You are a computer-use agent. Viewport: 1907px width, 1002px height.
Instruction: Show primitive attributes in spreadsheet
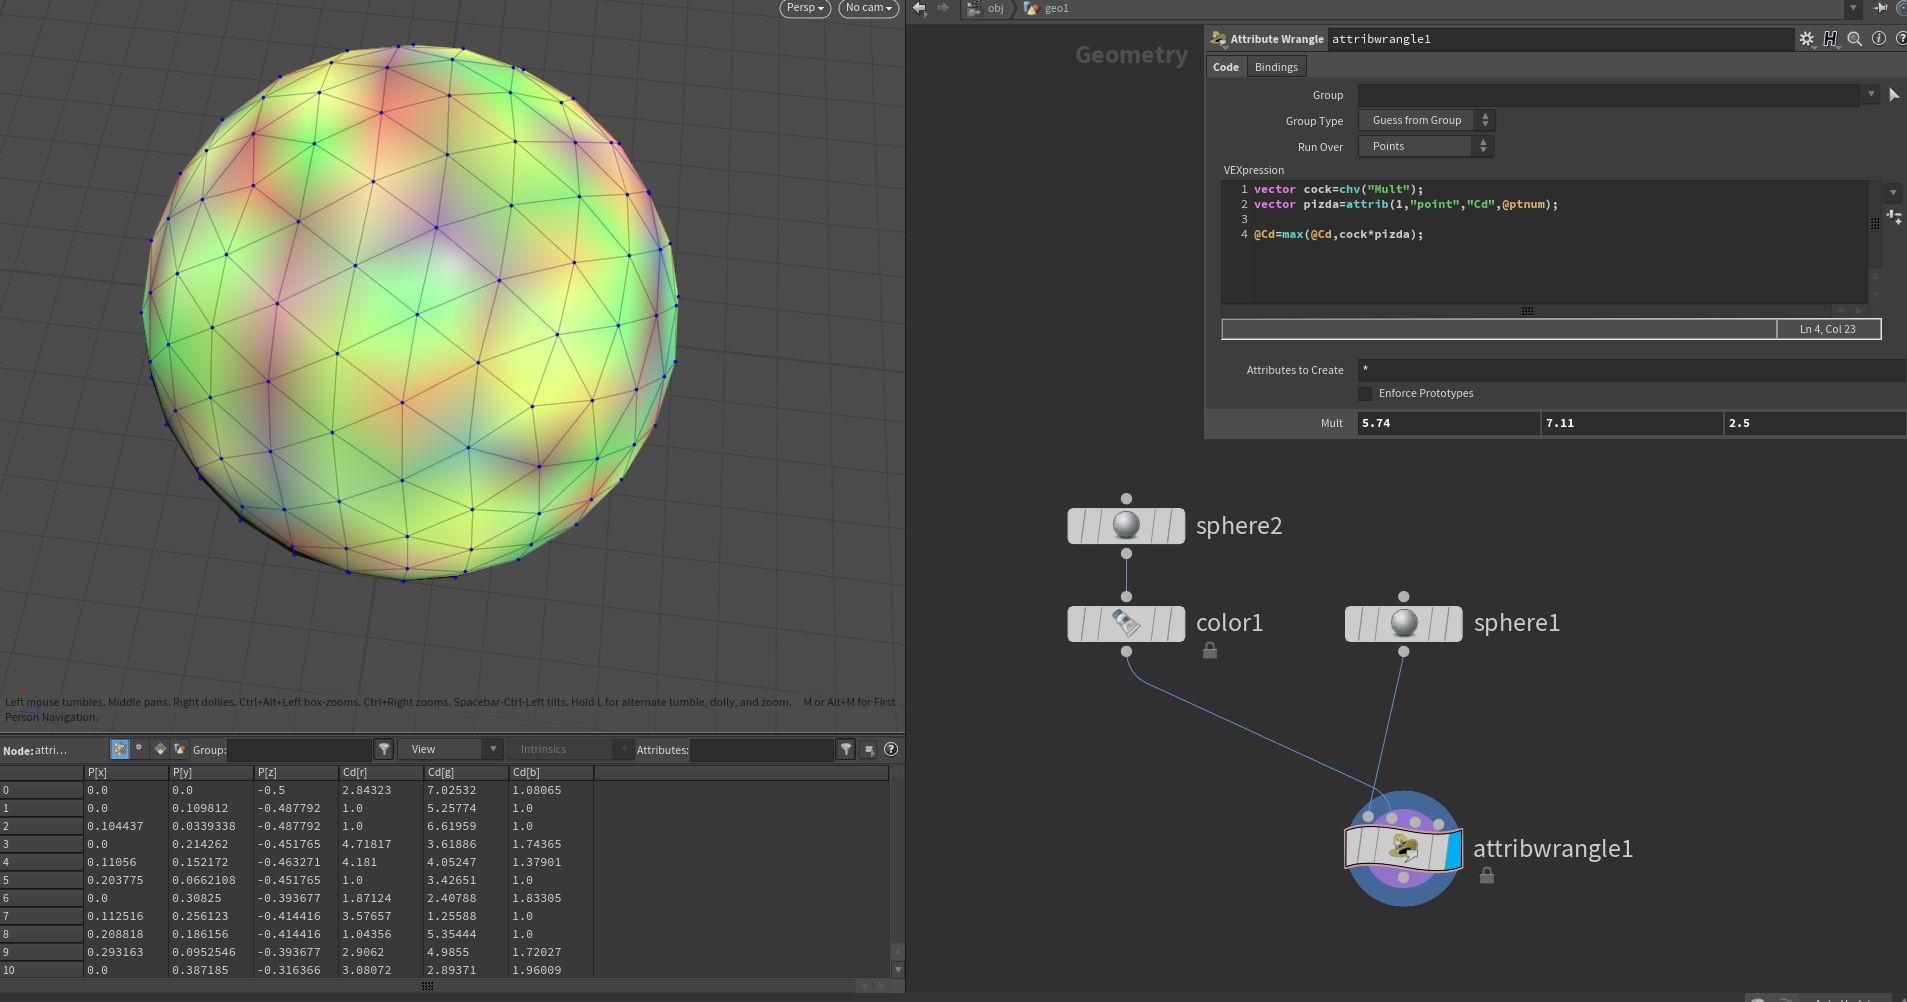[x=160, y=749]
